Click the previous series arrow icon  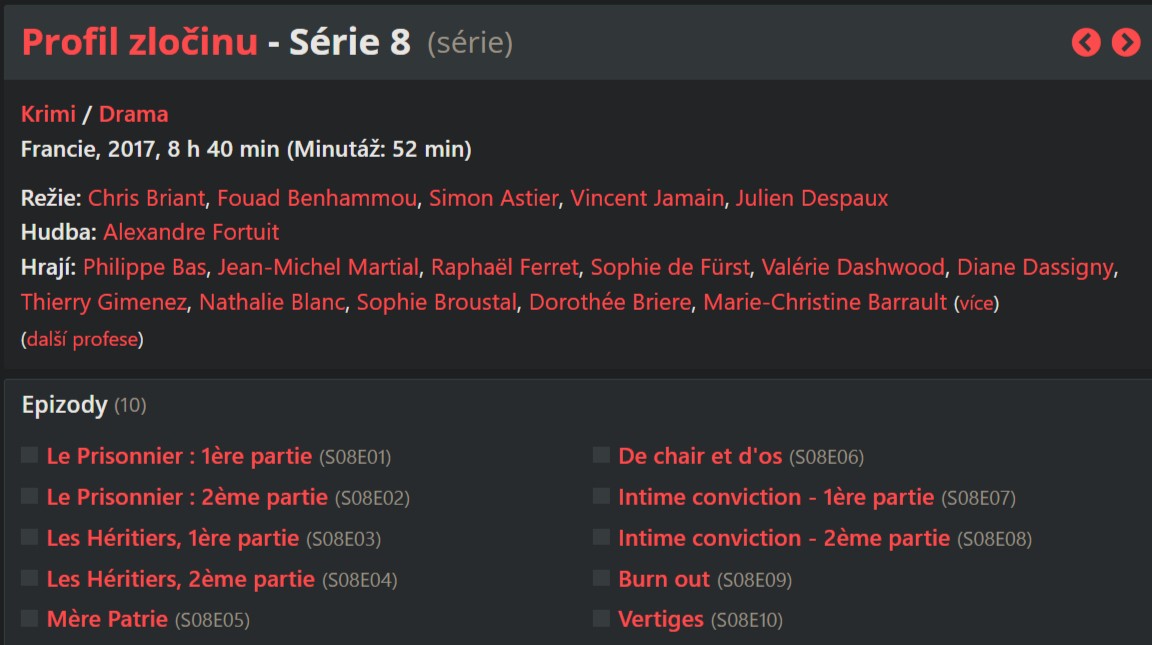[1086, 42]
